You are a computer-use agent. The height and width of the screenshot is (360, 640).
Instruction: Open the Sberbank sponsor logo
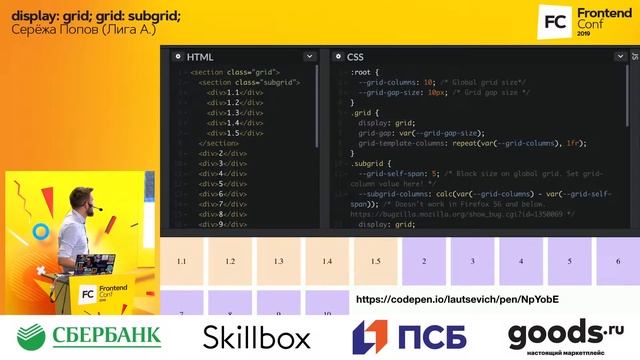point(89,336)
